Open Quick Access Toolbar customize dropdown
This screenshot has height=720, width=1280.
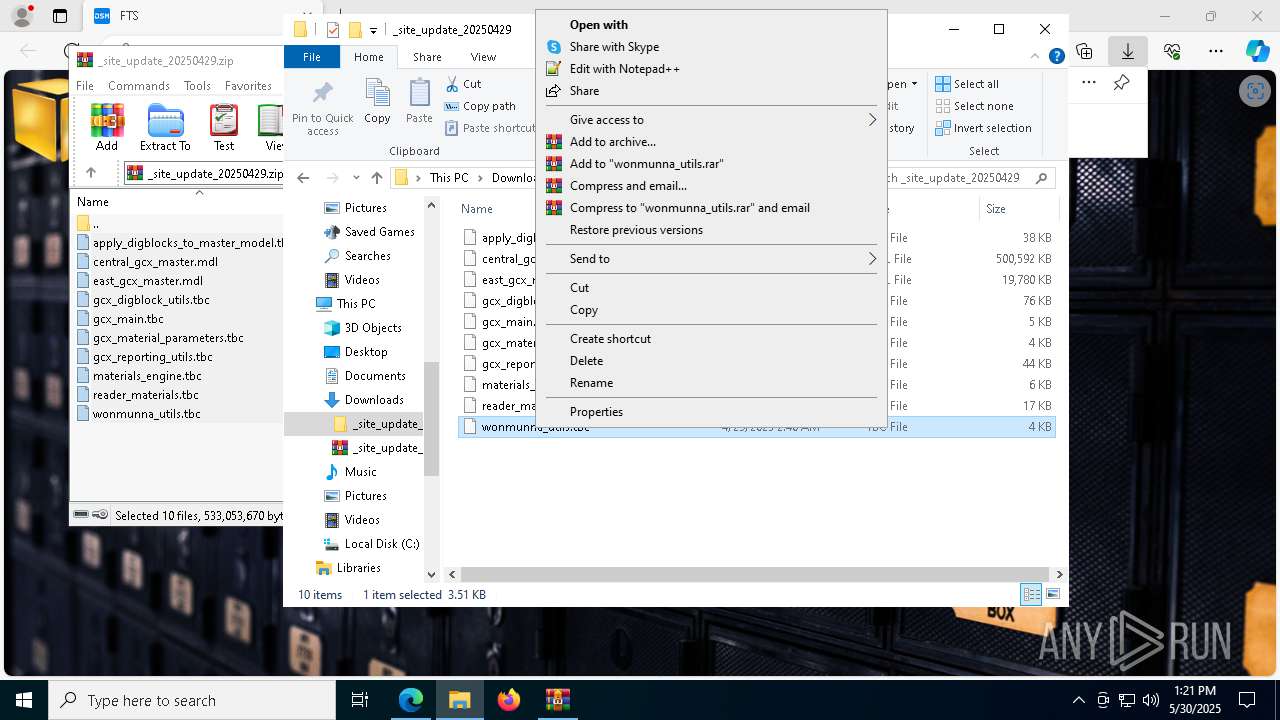click(x=373, y=30)
